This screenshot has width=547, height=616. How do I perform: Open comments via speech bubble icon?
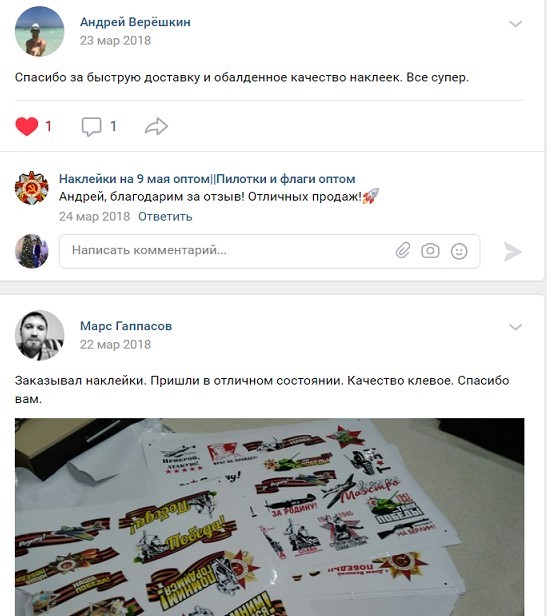pos(91,126)
